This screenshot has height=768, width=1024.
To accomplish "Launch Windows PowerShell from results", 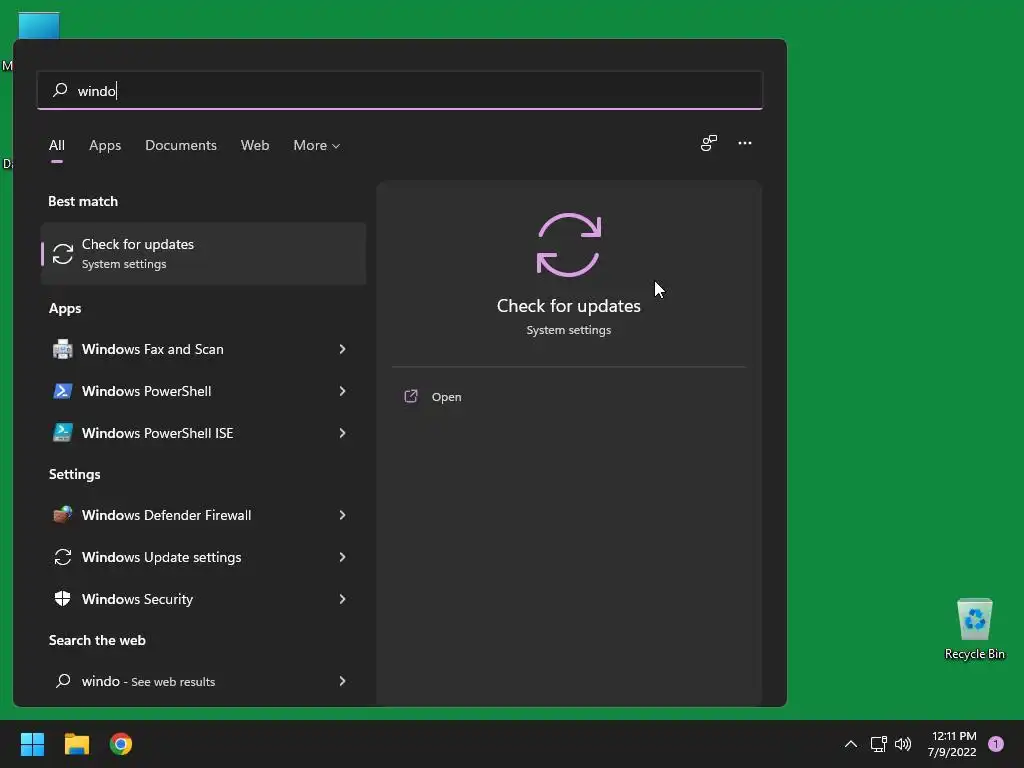I will click(203, 391).
